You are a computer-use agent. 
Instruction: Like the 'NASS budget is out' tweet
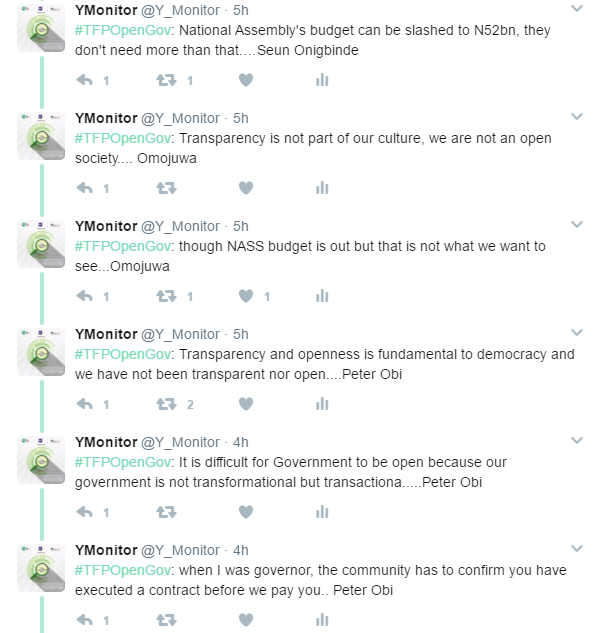pos(246,296)
